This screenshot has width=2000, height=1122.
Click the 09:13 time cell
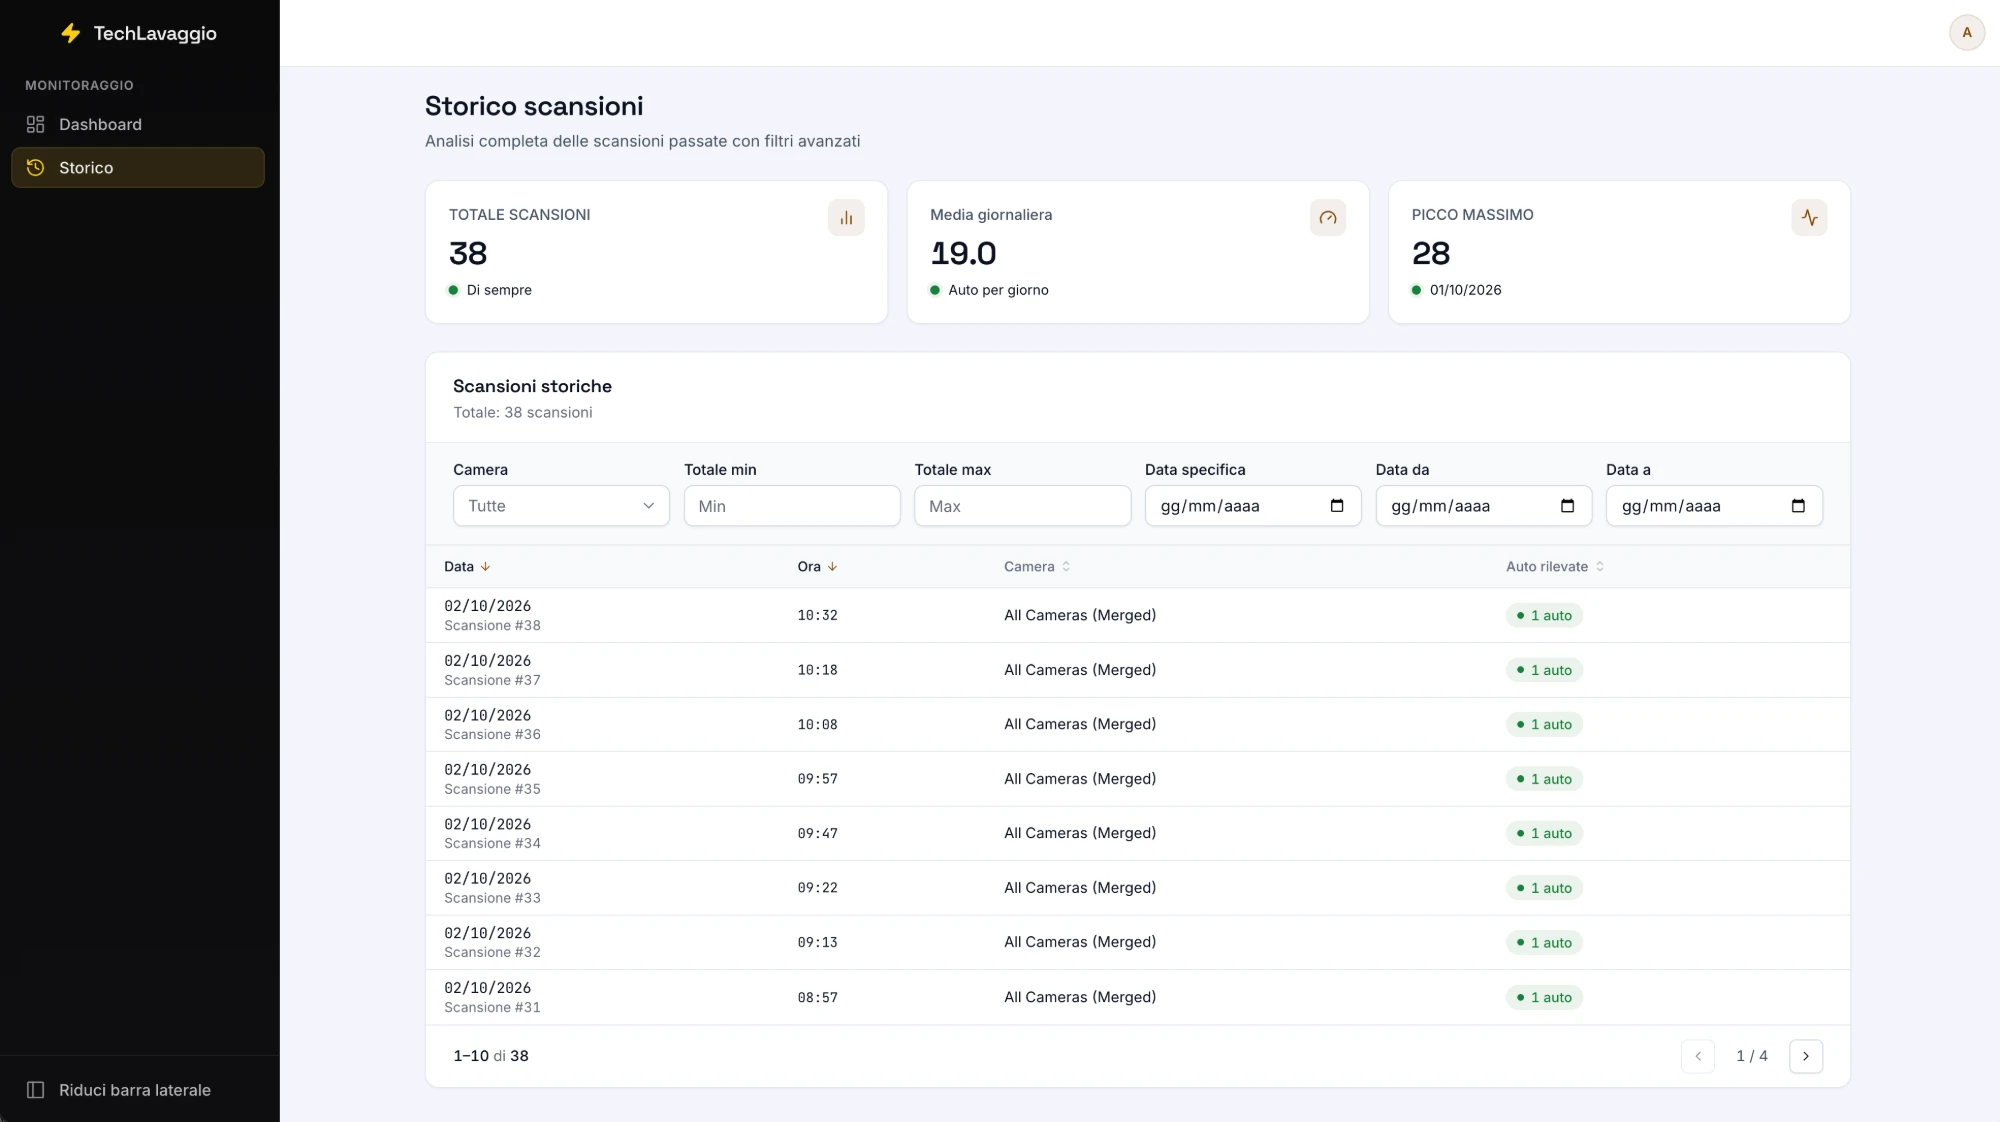(817, 942)
